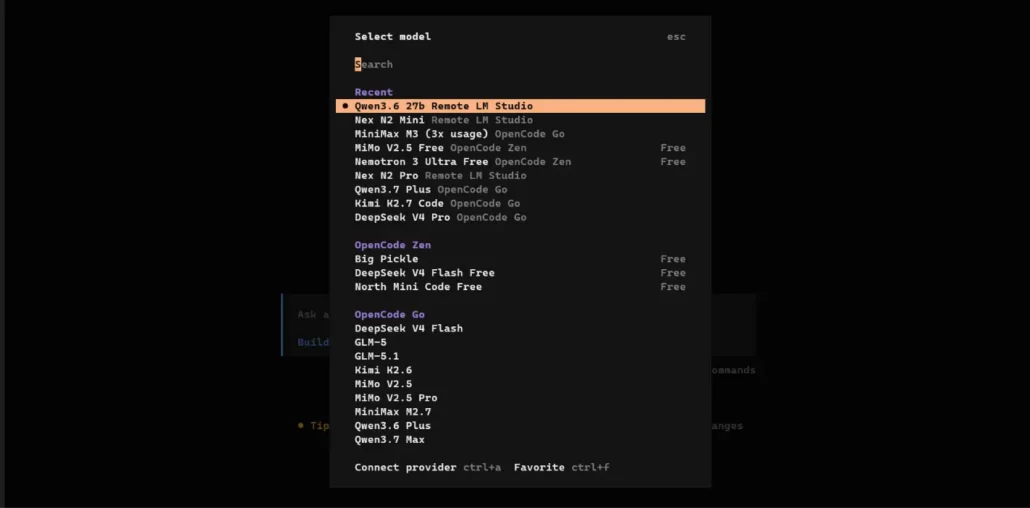Image resolution: width=1030 pixels, height=508 pixels.
Task: Select Qwen3.6 27b Remote LM Studio
Action: click(x=520, y=106)
